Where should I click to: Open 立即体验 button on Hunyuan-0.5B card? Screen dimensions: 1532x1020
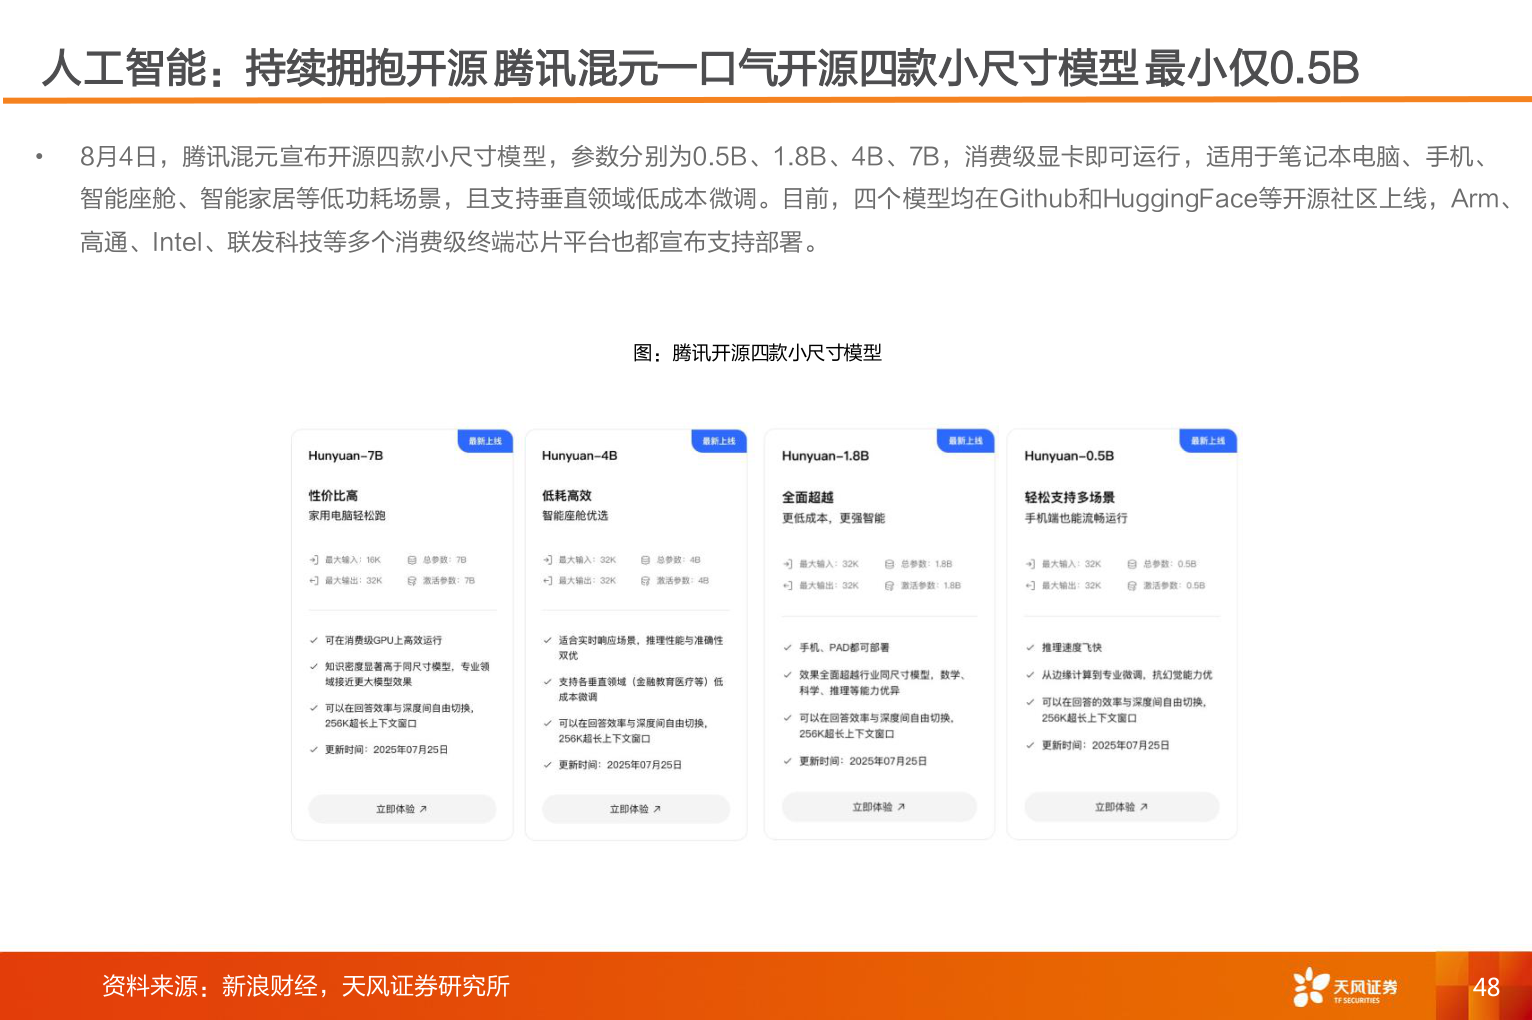pyautogui.click(x=1122, y=807)
